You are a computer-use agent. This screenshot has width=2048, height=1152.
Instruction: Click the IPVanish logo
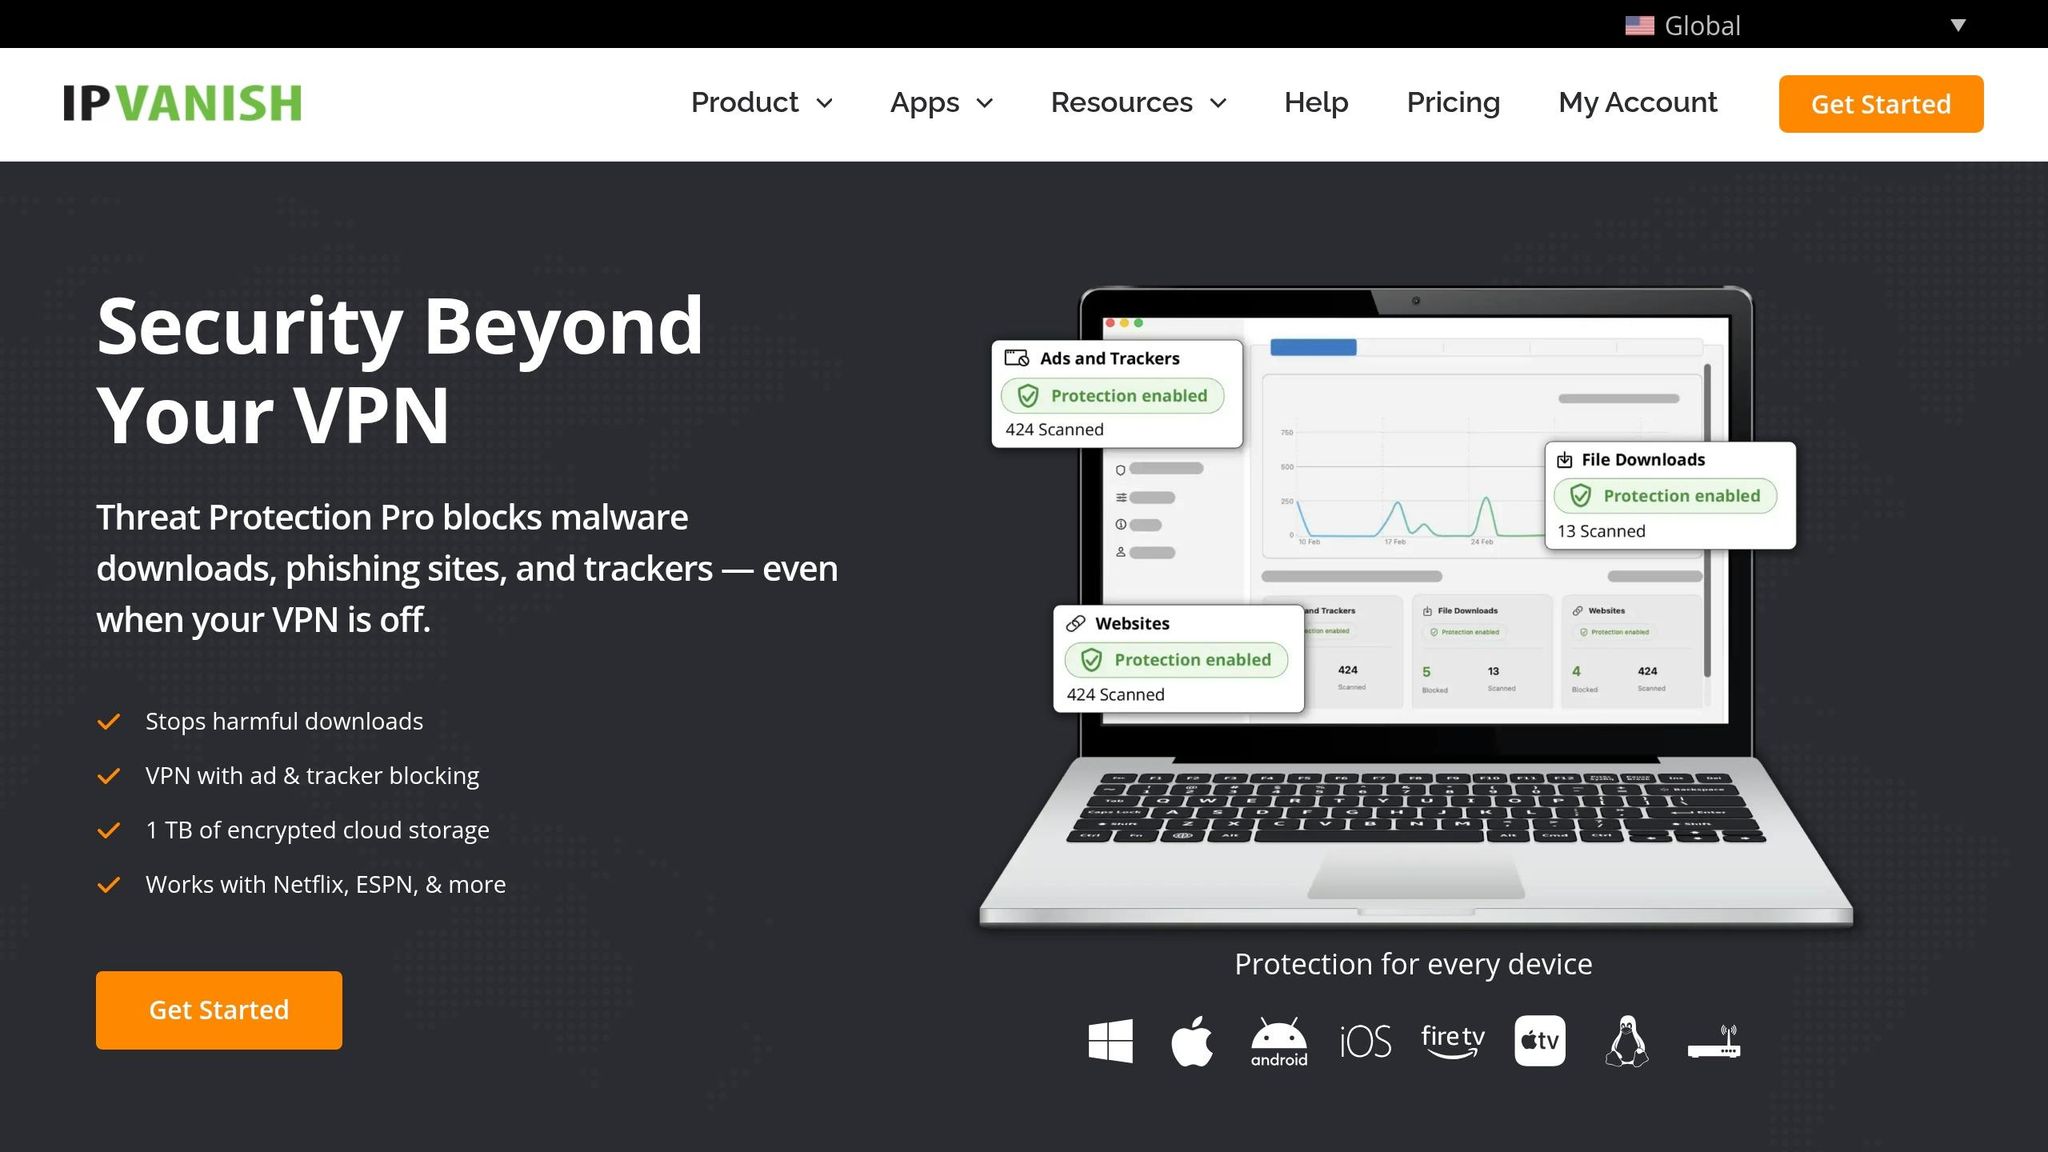(182, 103)
